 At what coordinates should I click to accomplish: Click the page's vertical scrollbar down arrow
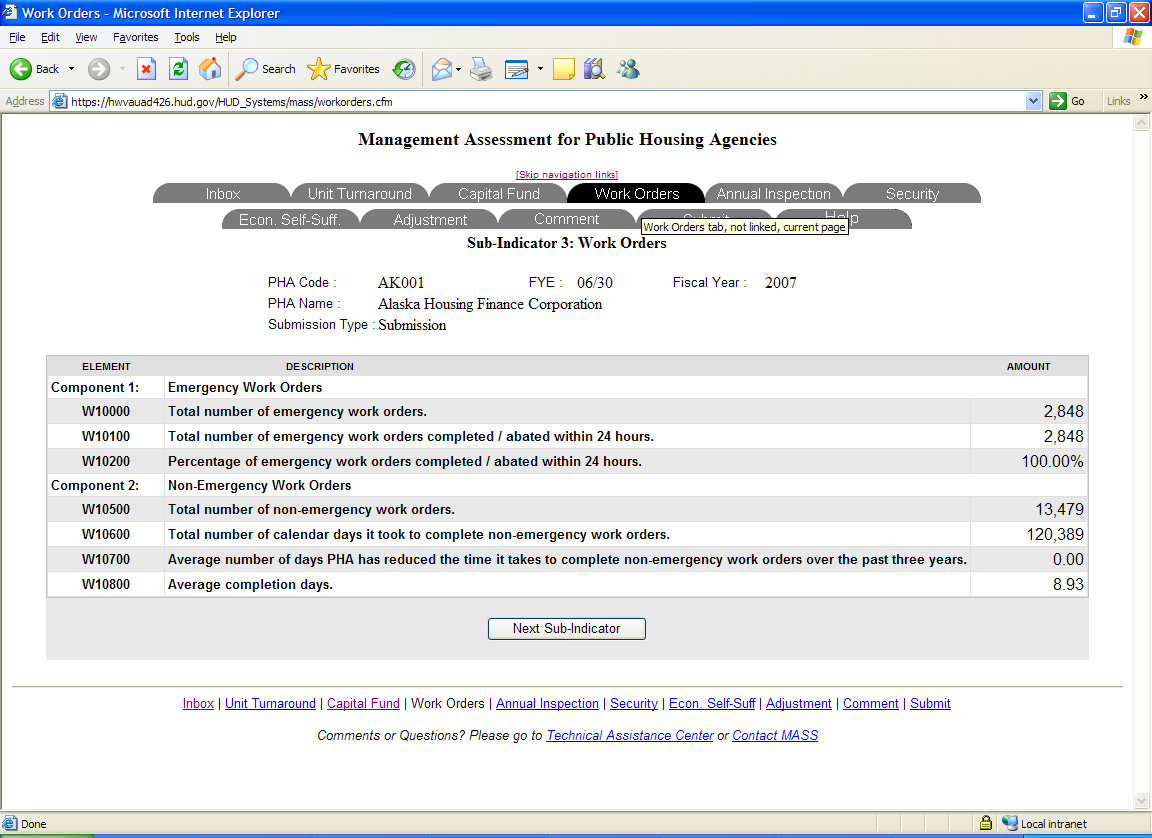(1141, 801)
